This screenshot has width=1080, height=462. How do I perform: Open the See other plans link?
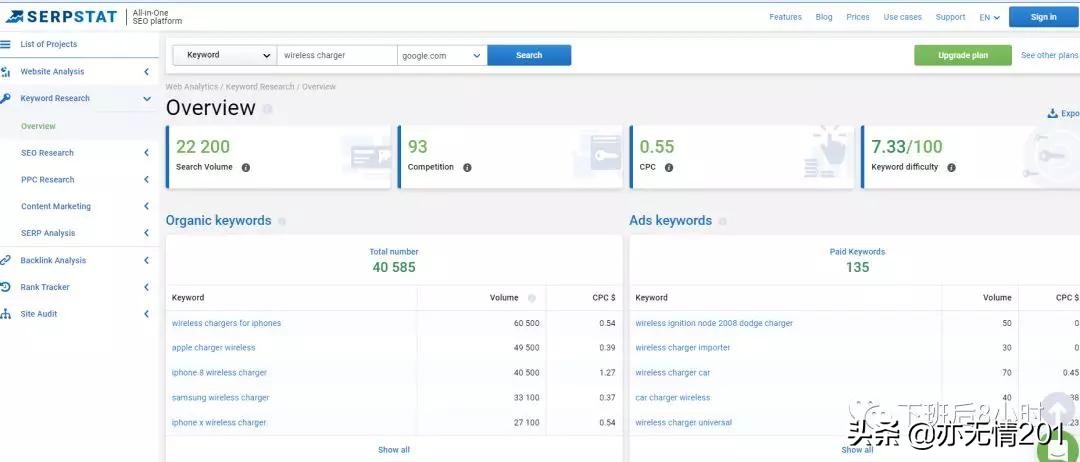[x=1050, y=55]
